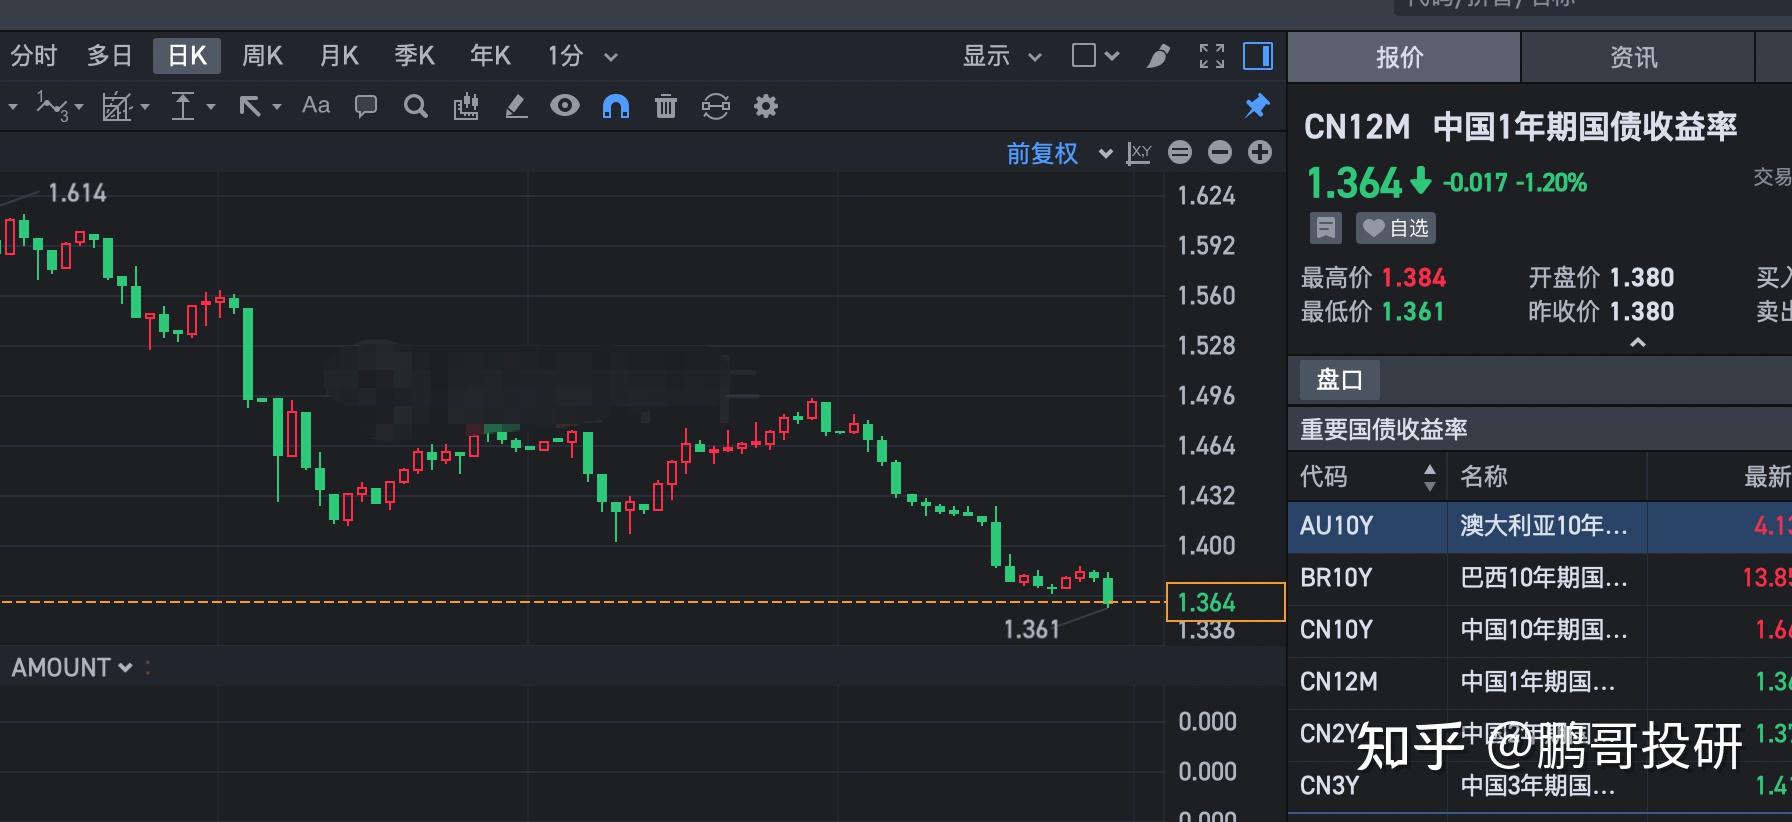Select the arrow drawing tool

point(250,106)
